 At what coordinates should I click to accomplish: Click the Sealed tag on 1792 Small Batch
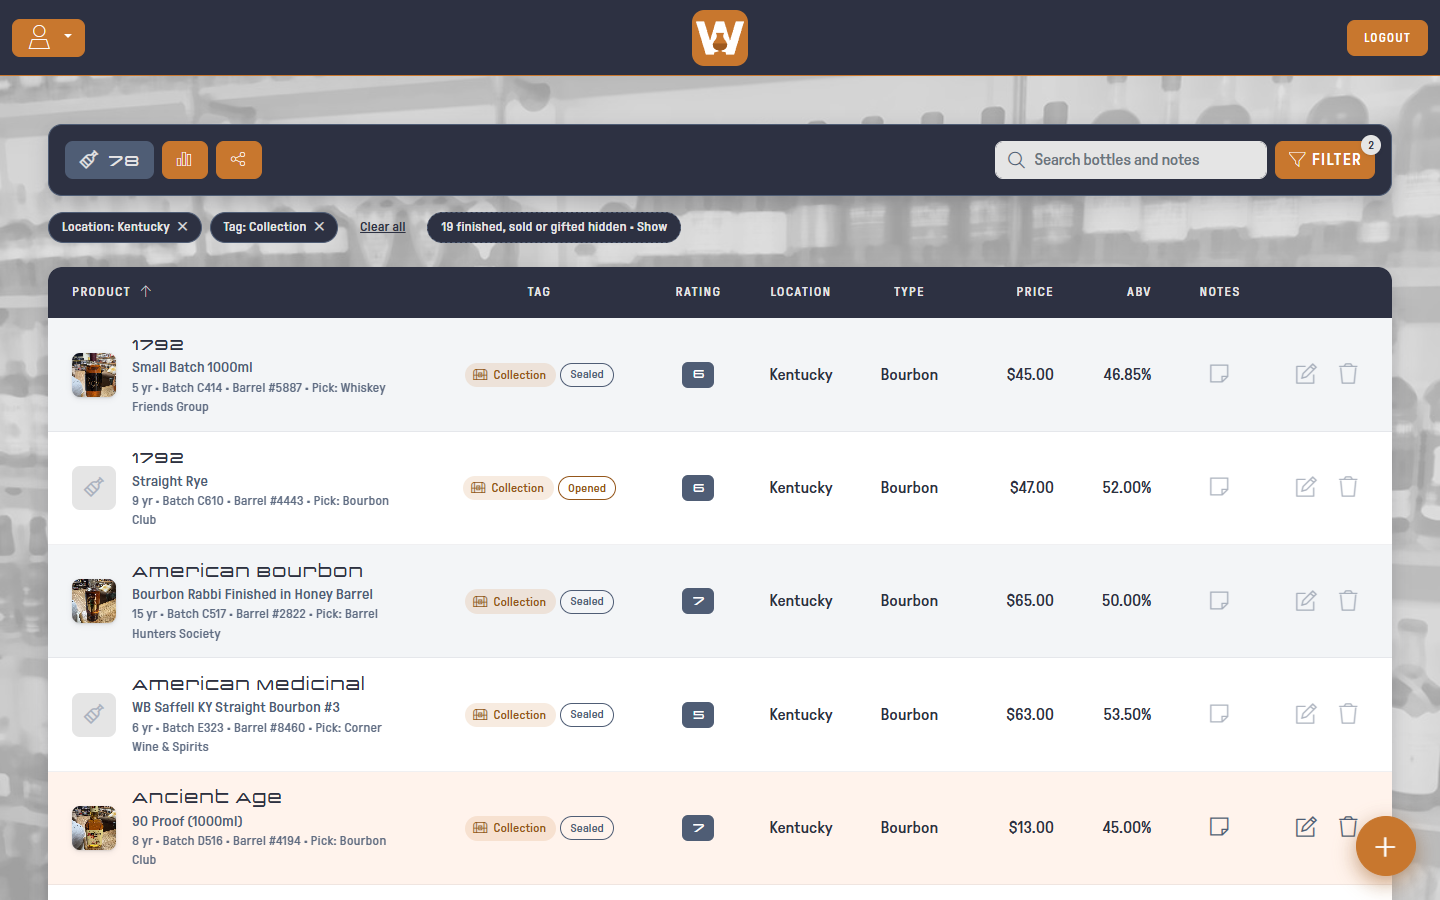point(587,375)
